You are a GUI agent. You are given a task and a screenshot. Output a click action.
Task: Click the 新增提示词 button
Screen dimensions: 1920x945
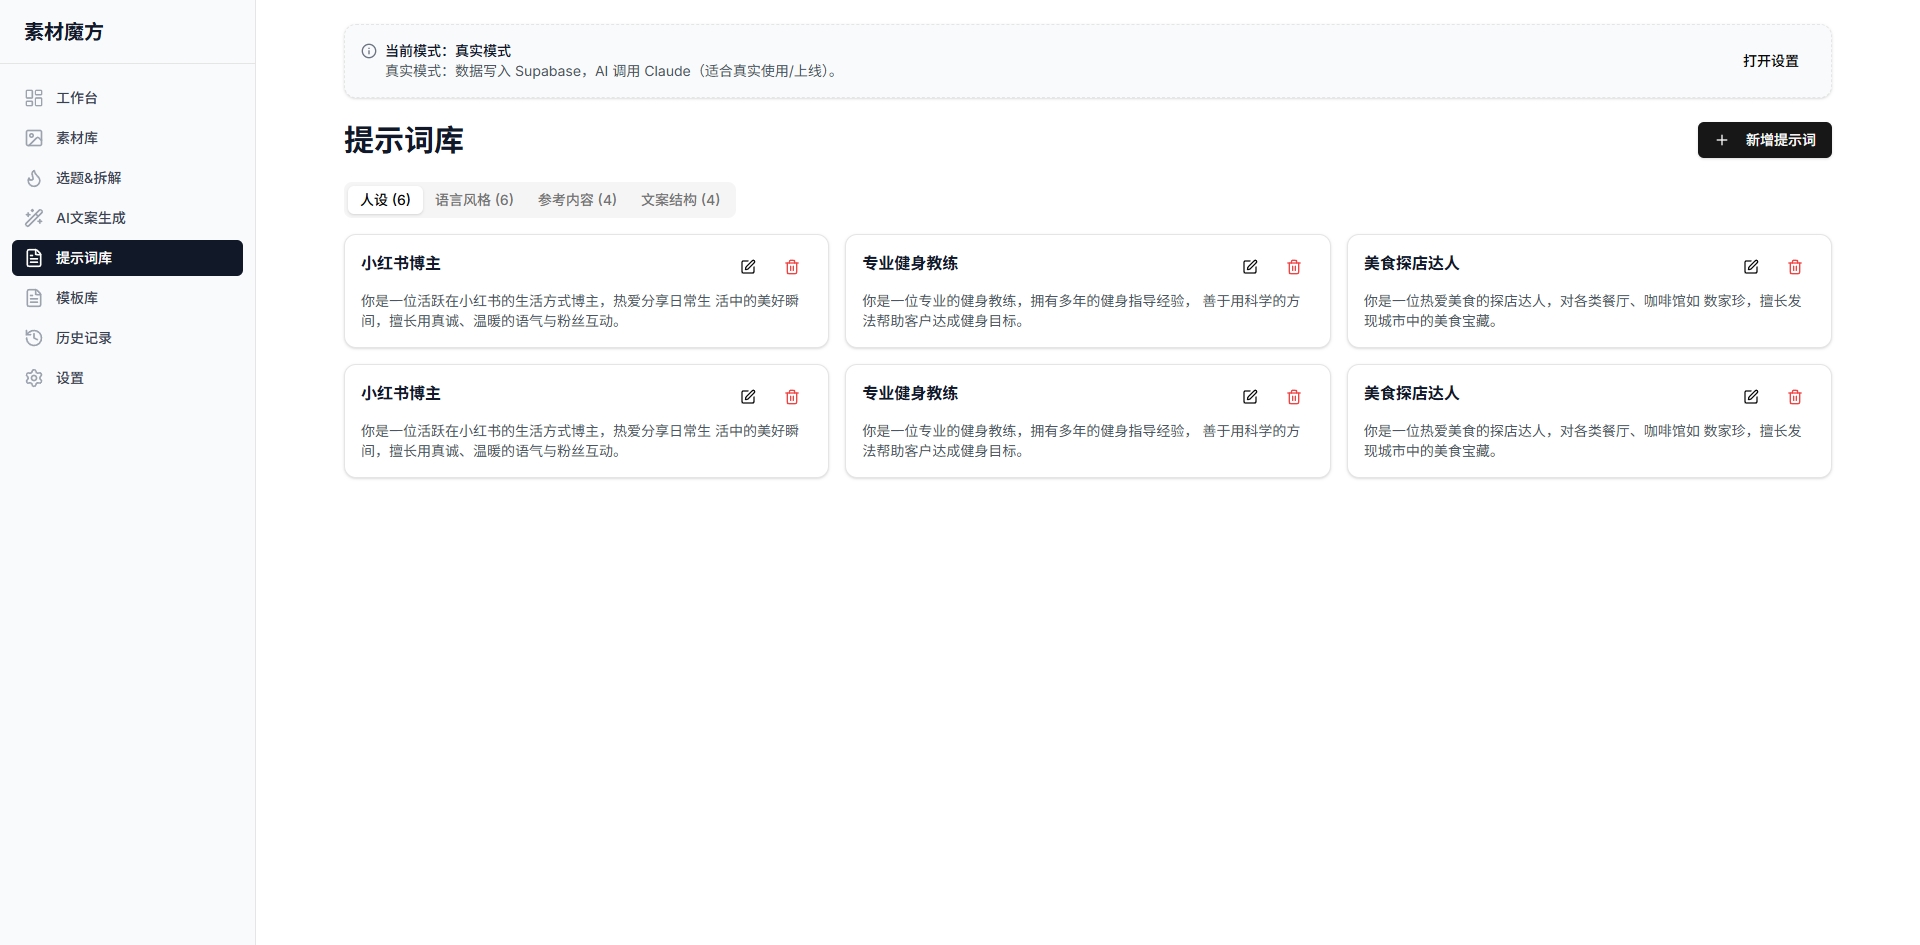click(x=1764, y=140)
